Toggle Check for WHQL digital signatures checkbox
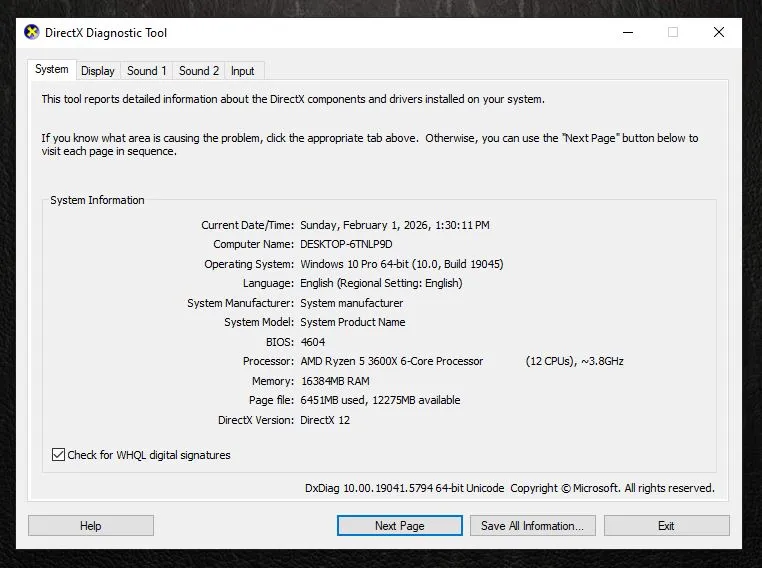The image size is (762, 568). [x=58, y=455]
